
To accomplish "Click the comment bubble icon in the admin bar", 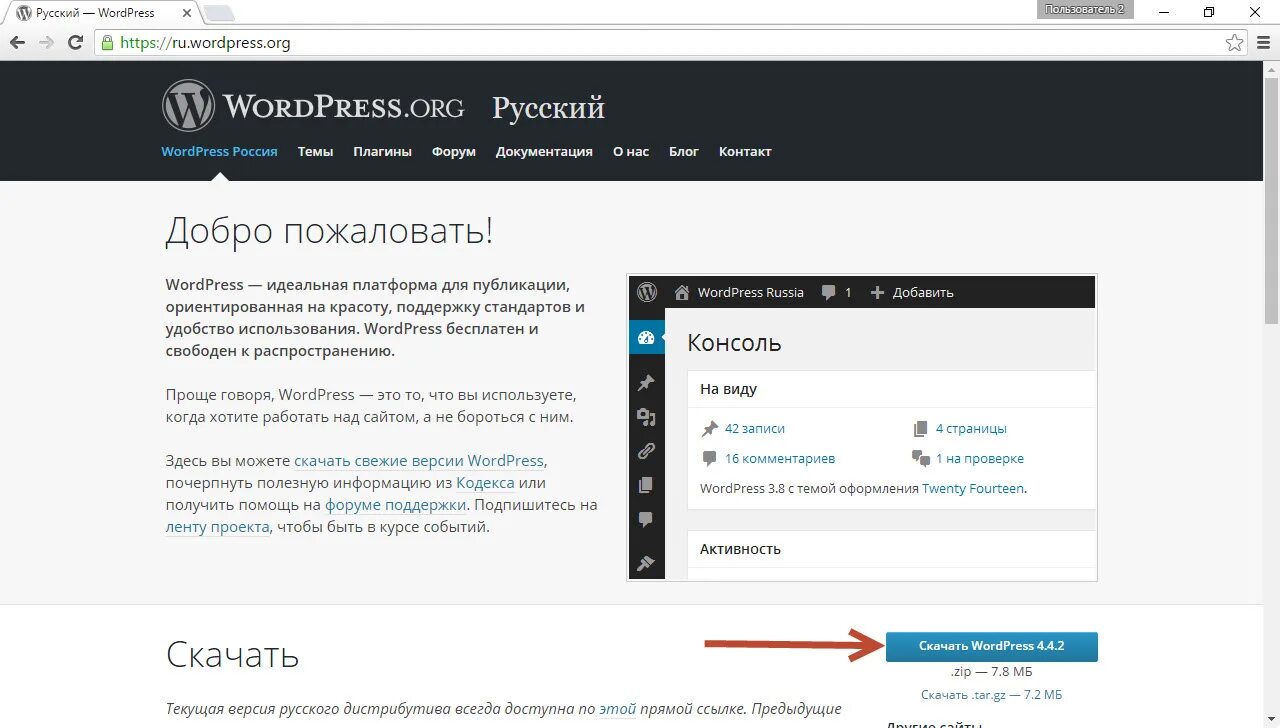I will [x=828, y=292].
